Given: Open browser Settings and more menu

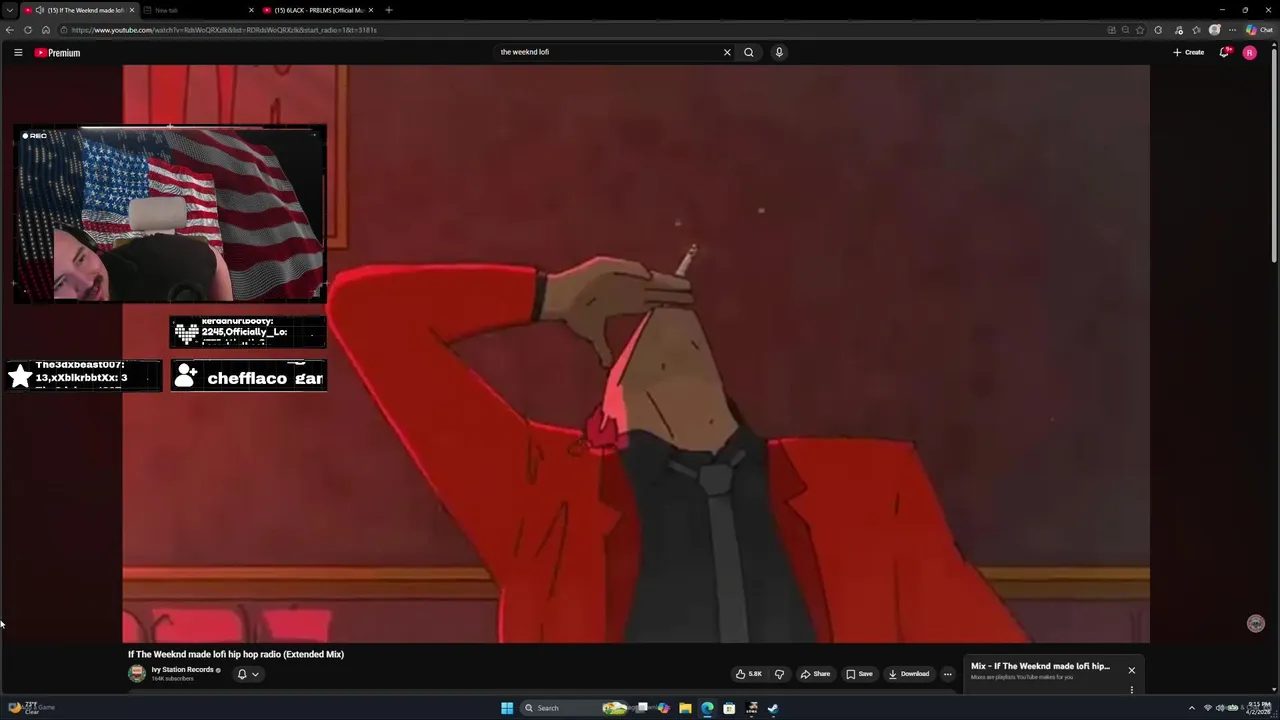Looking at the screenshot, I should coord(1232,30).
